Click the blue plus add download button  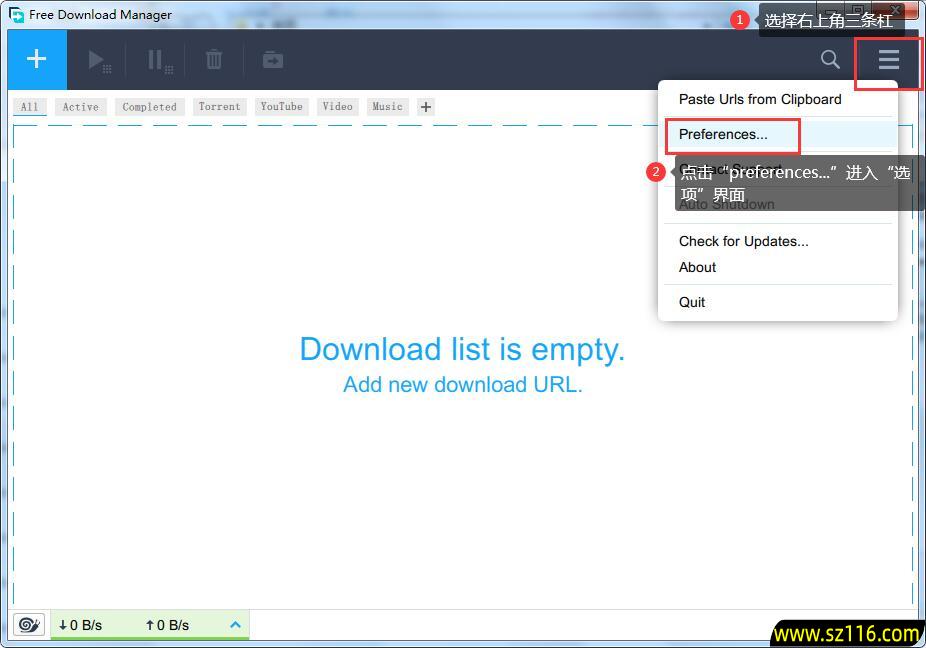[x=37, y=60]
